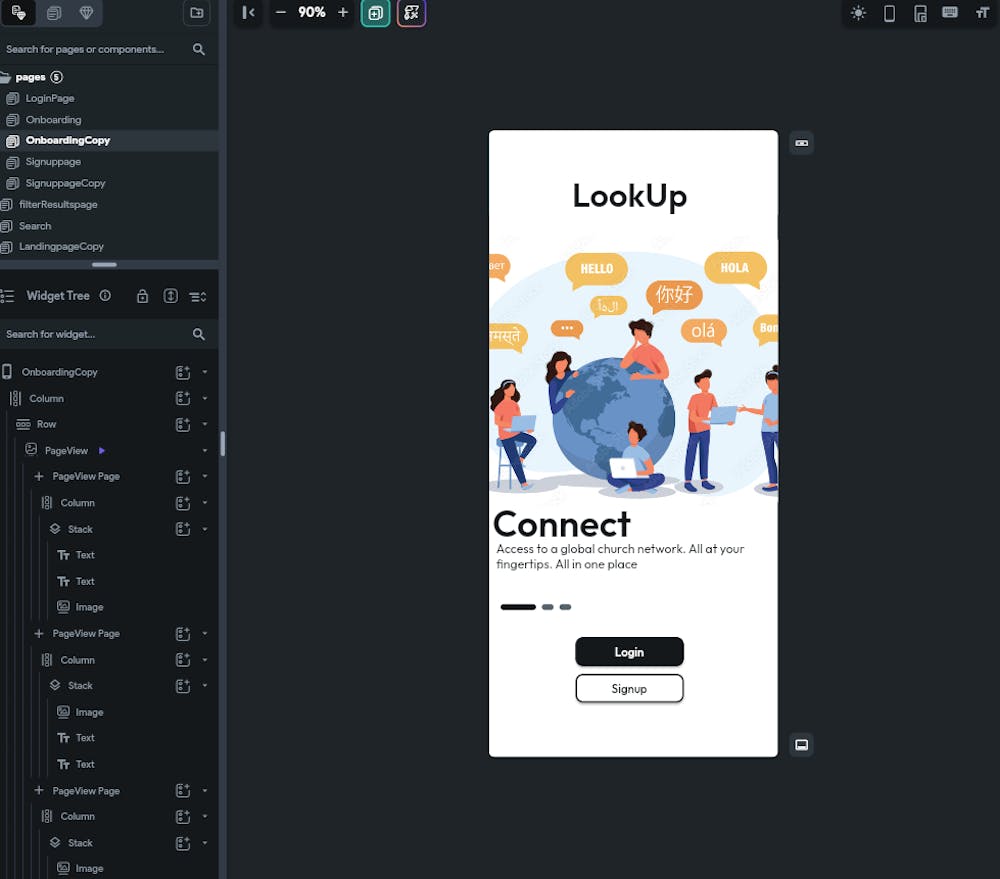
Task: Click the Widget Tree info icon
Action: pos(105,296)
